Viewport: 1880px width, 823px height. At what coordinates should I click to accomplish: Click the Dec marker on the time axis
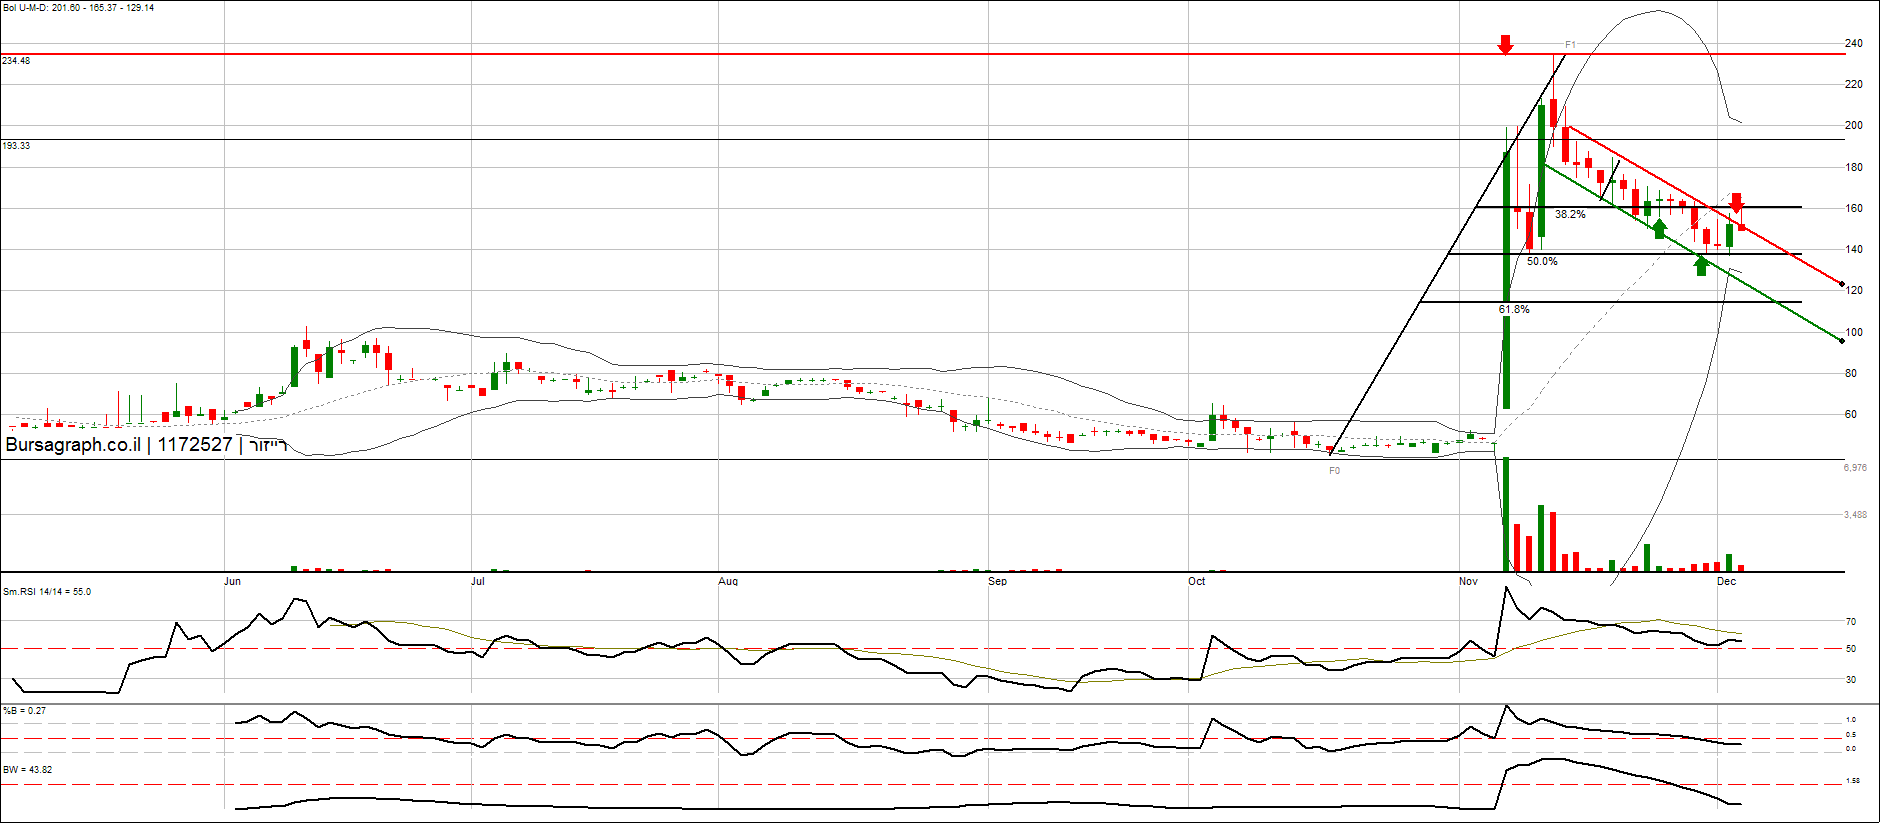tap(1727, 581)
